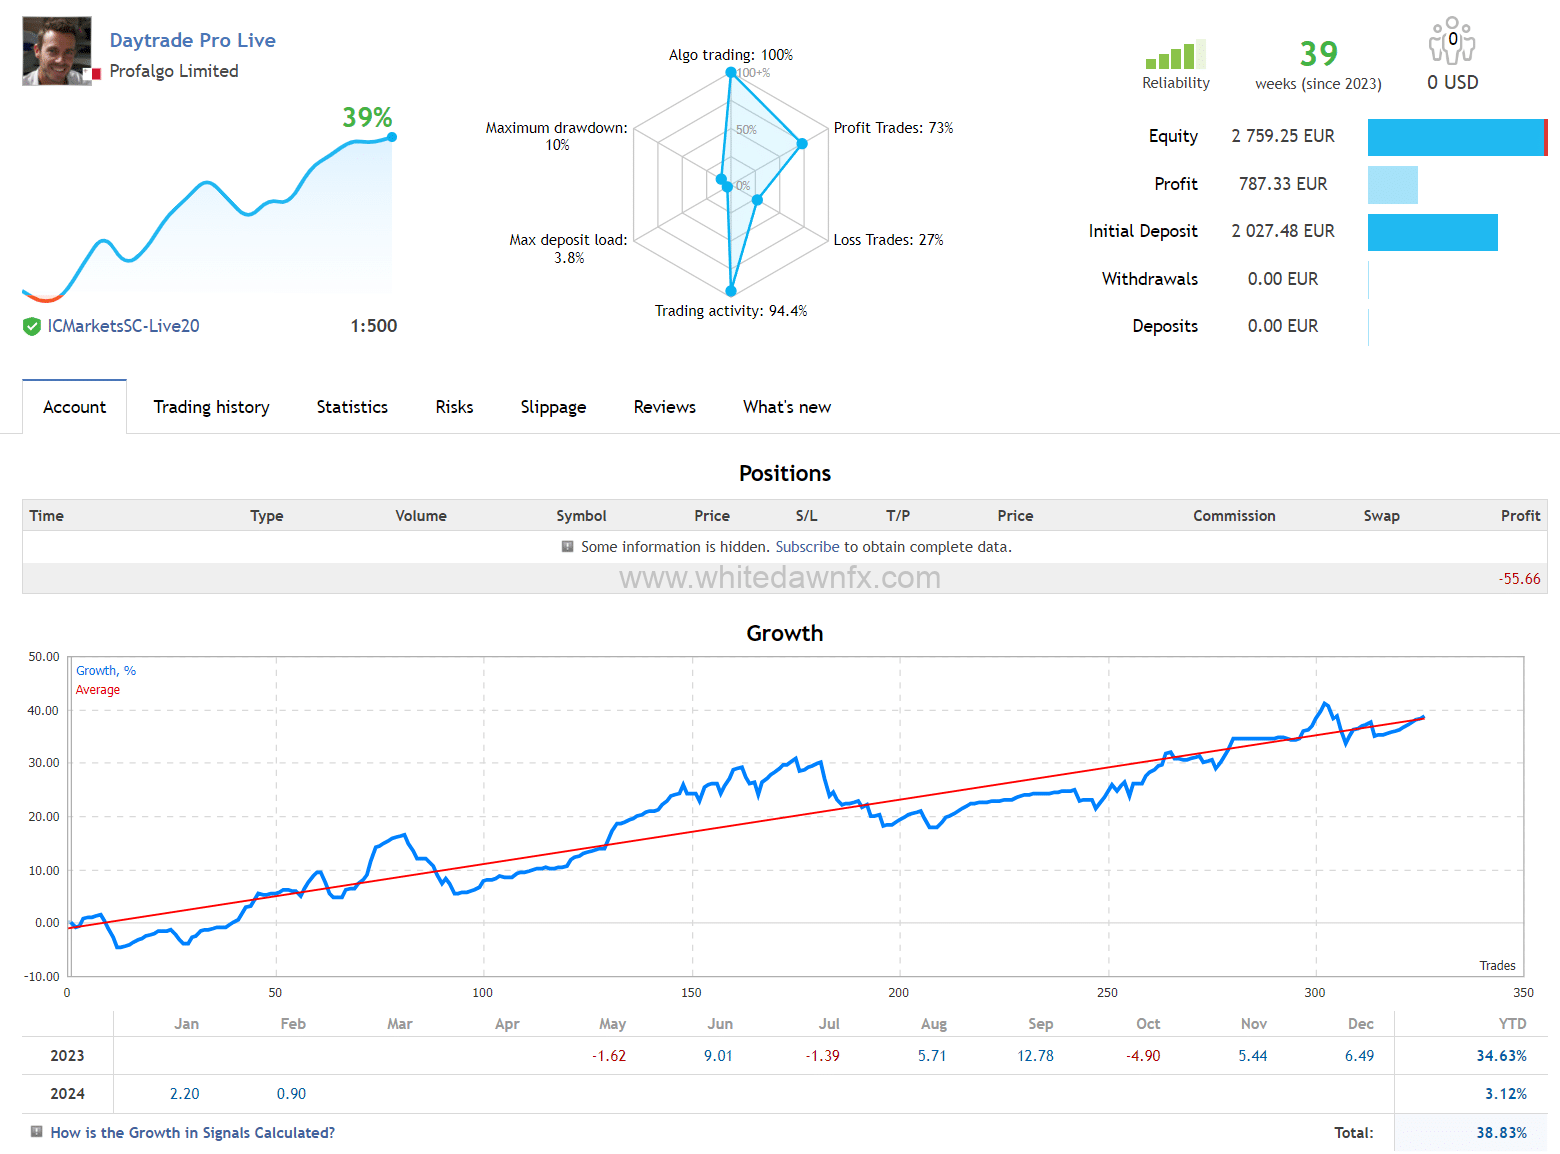Click the country flag next to profile photo
Viewport: 1560px width, 1154px height.
[x=96, y=74]
